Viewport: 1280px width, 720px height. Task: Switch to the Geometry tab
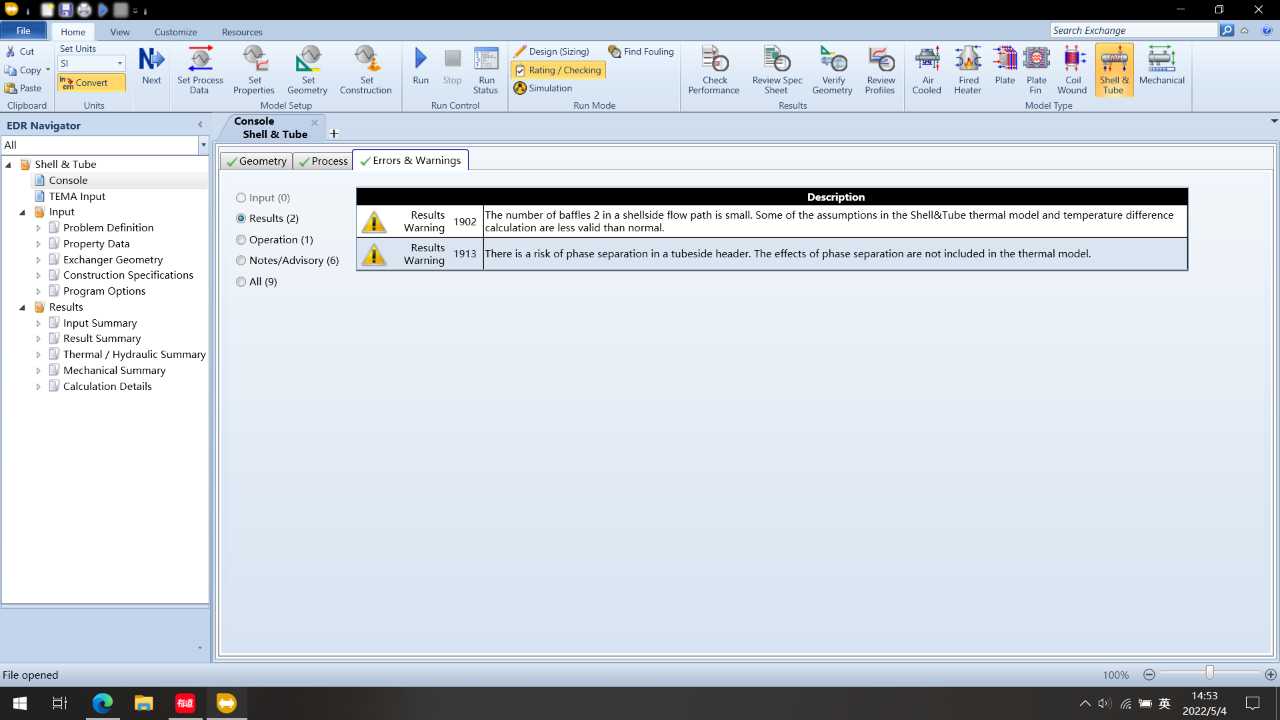[256, 161]
